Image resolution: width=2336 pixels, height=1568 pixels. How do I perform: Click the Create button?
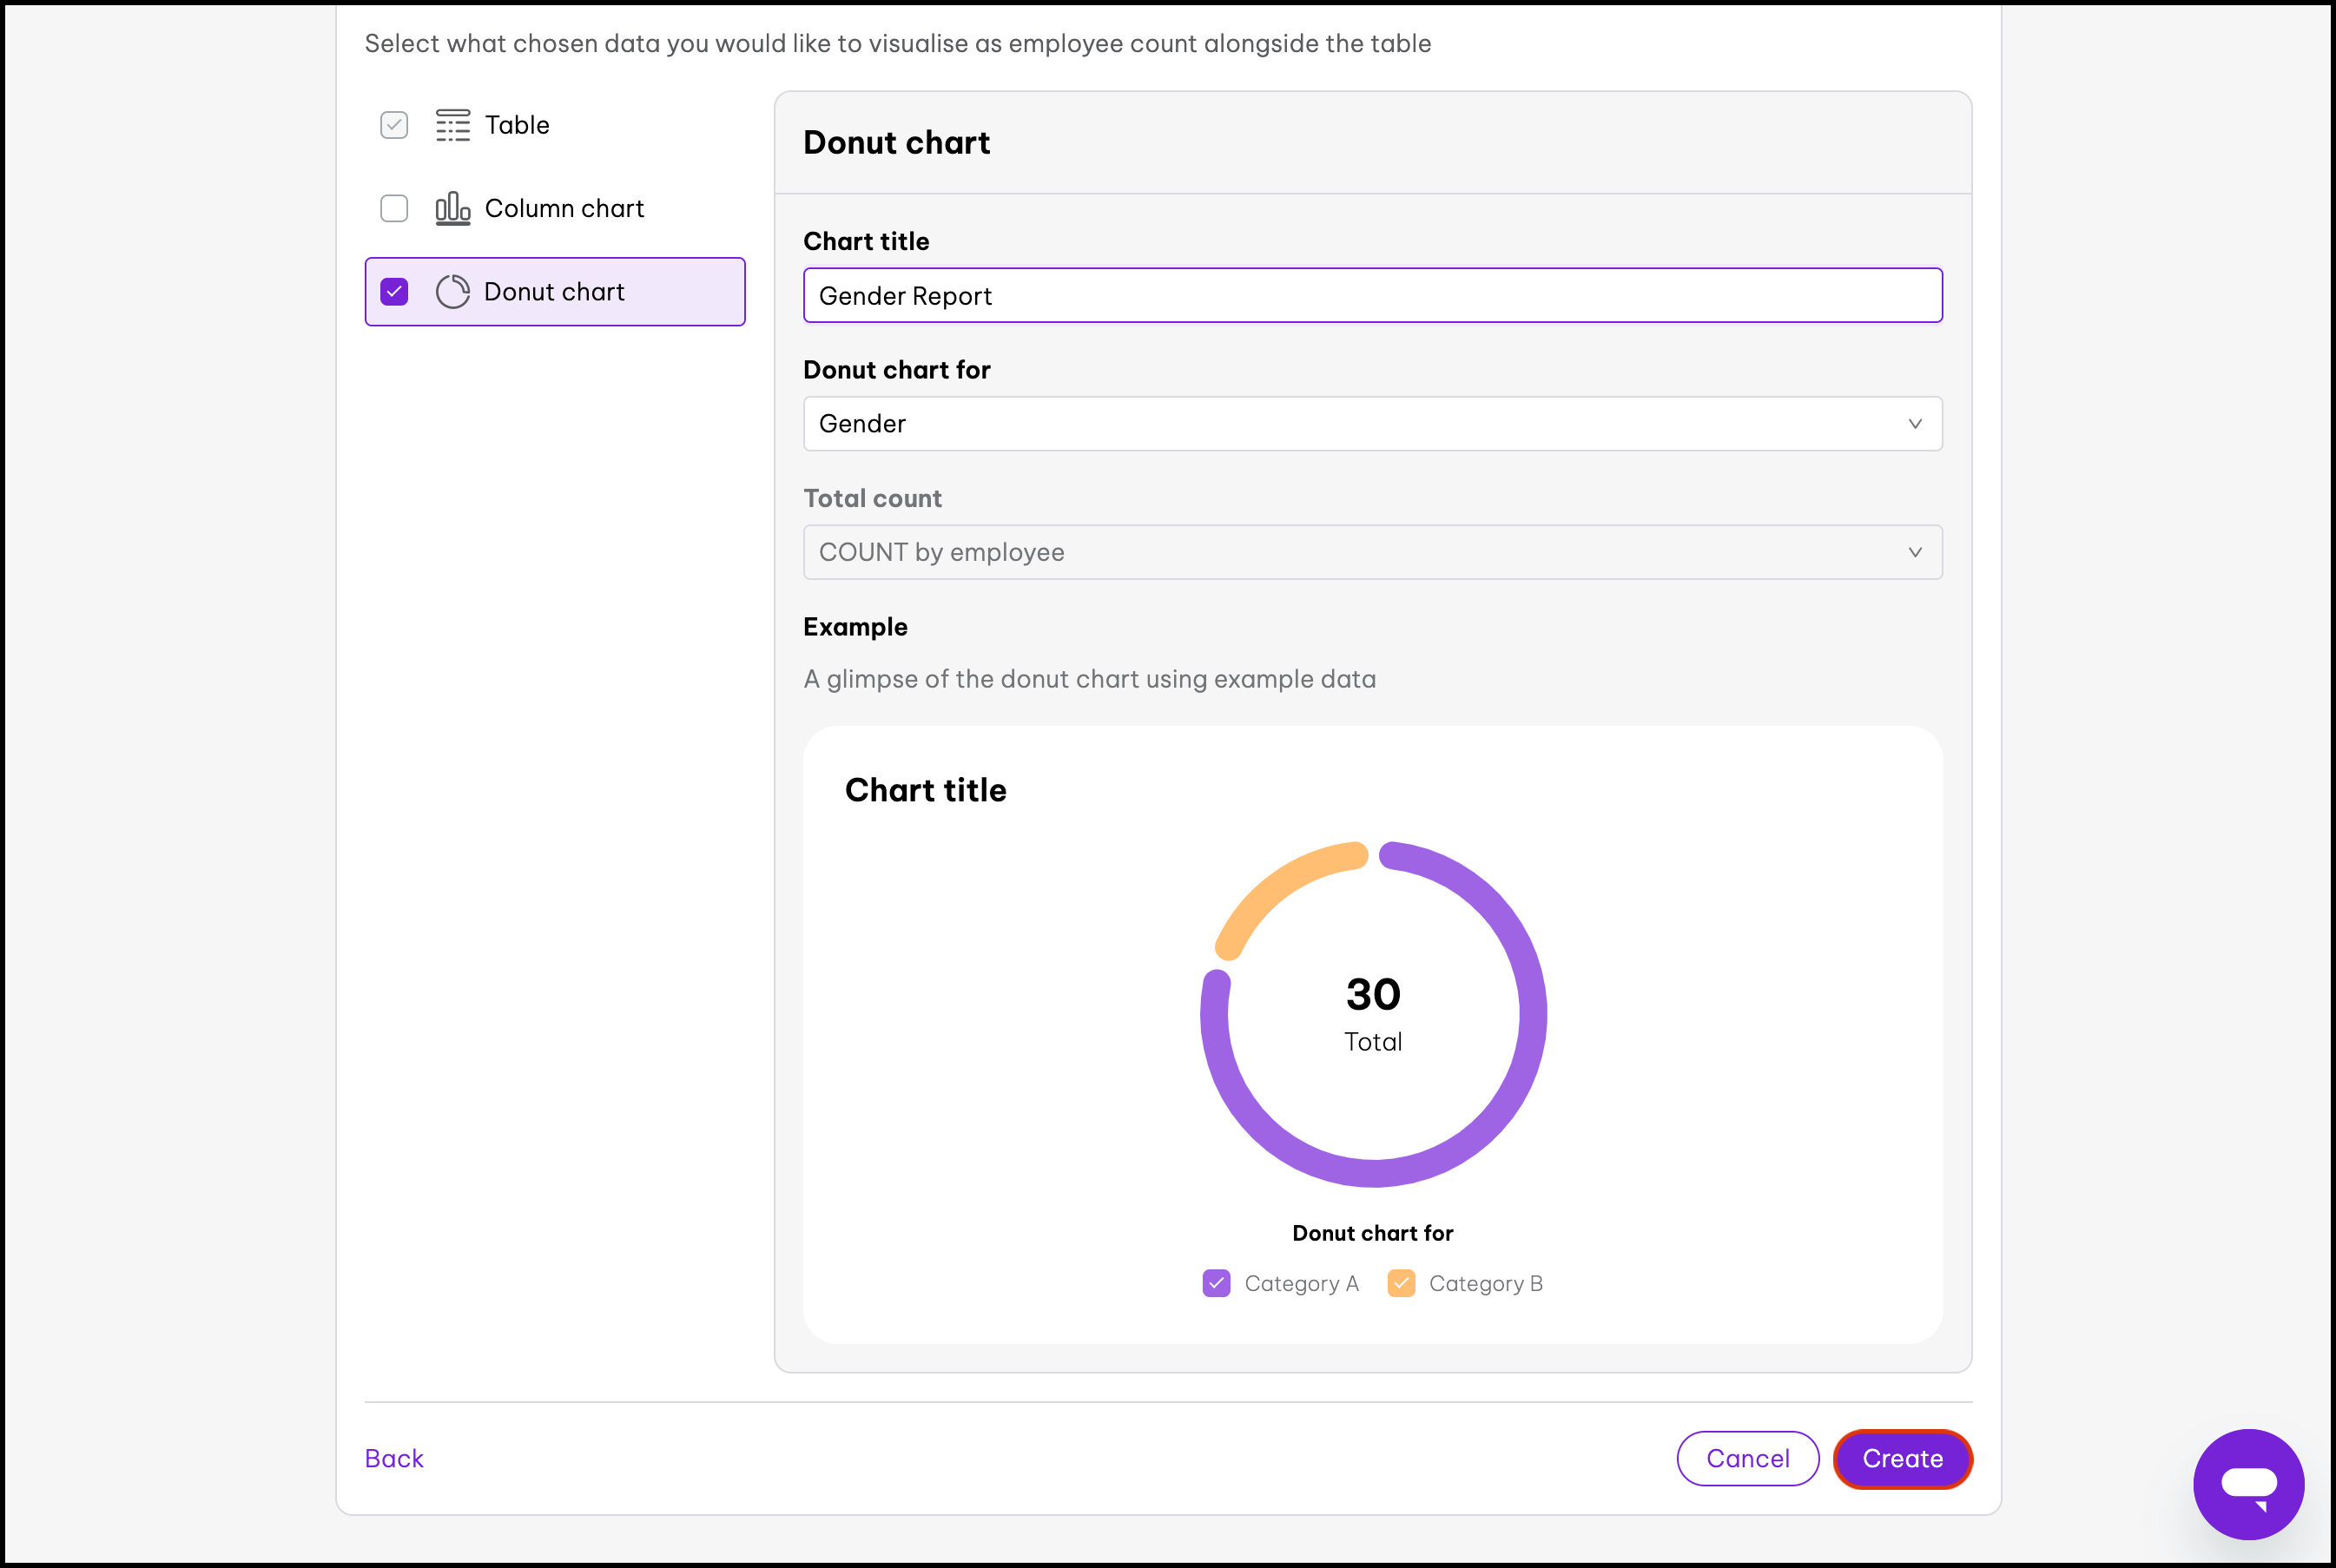[1901, 1459]
